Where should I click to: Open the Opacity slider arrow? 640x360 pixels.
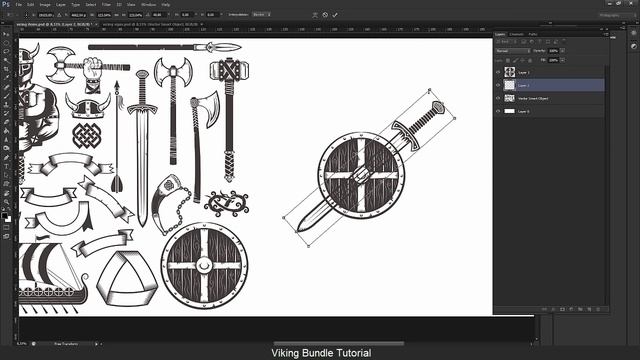(562, 51)
